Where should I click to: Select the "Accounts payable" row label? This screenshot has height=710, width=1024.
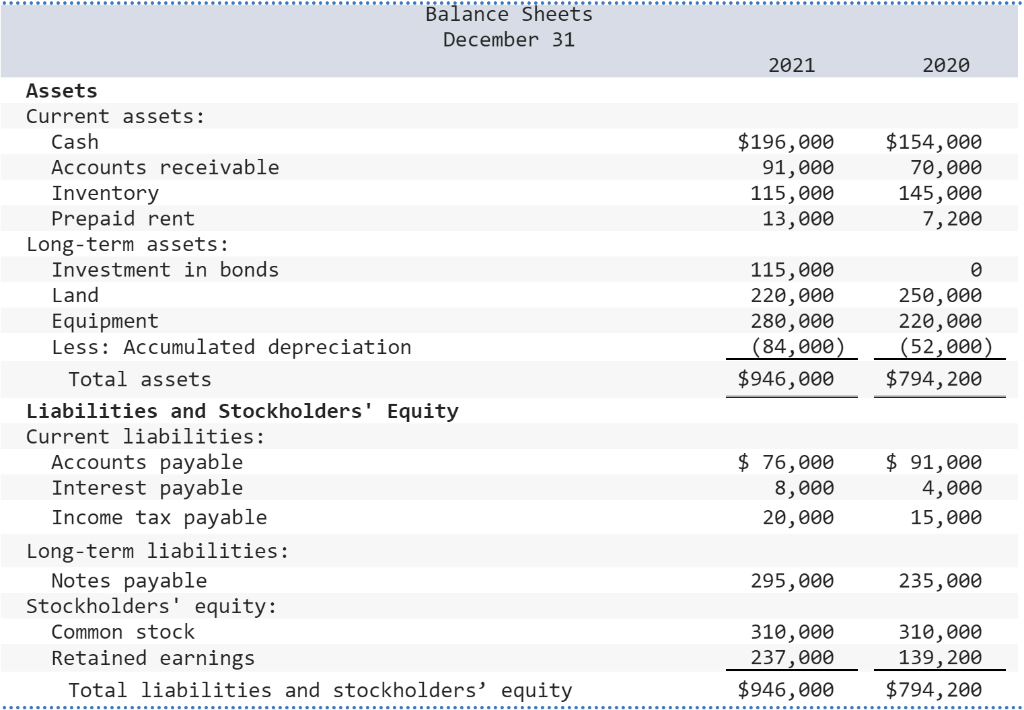pos(147,462)
